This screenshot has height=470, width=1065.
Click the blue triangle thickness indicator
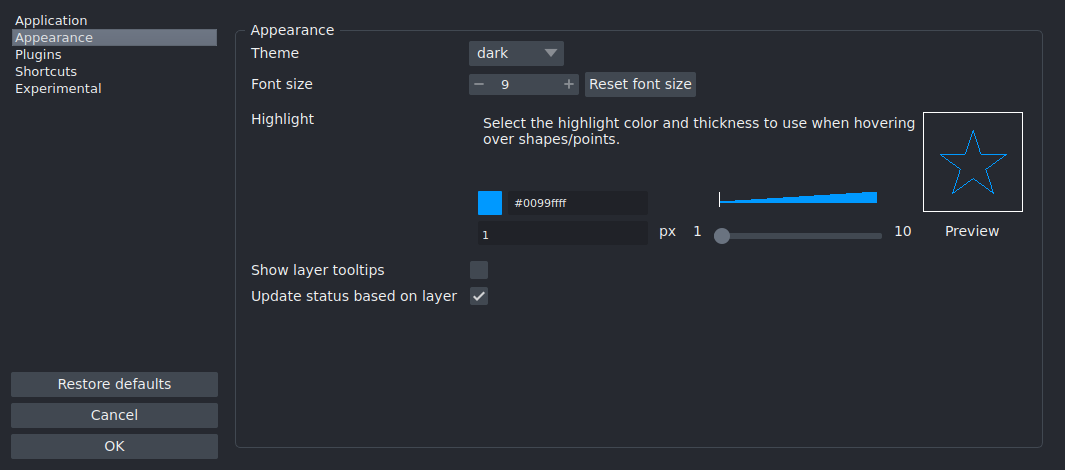tap(798, 198)
